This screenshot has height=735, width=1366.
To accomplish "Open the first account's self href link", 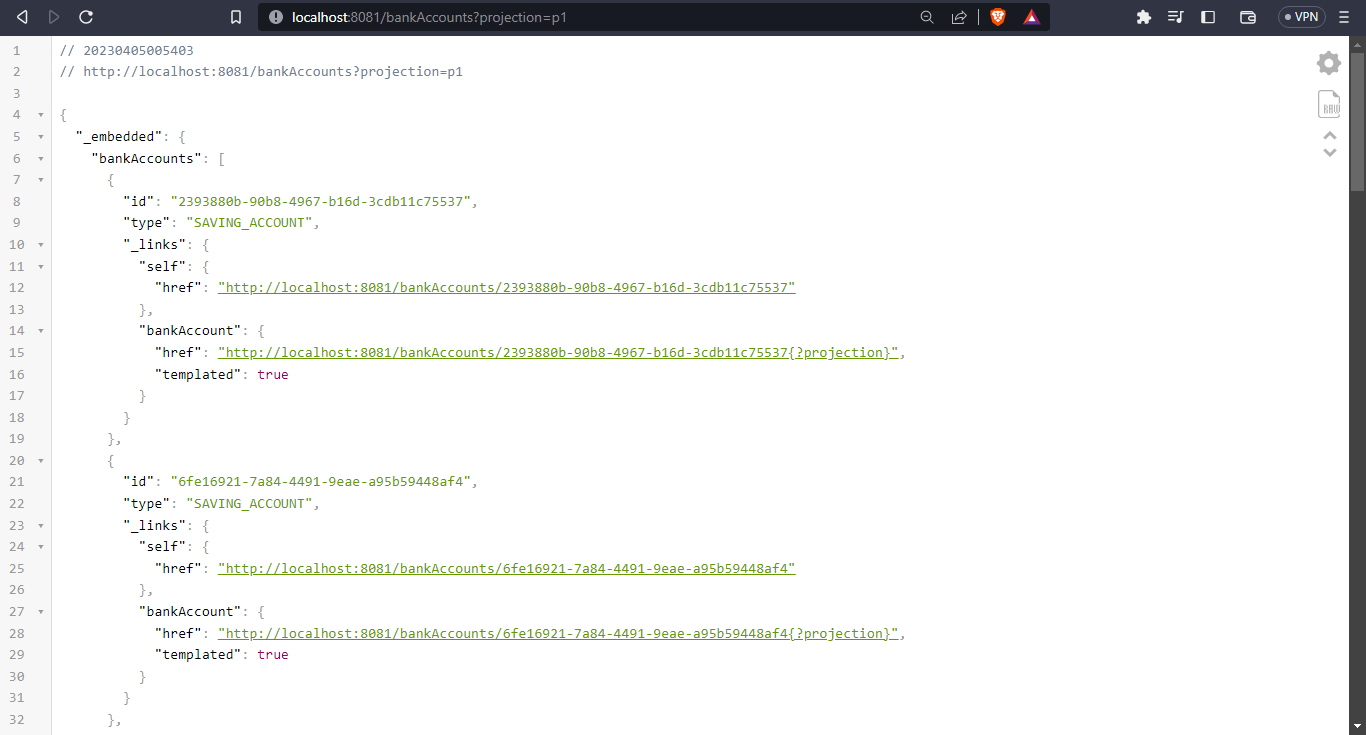I will click(506, 287).
